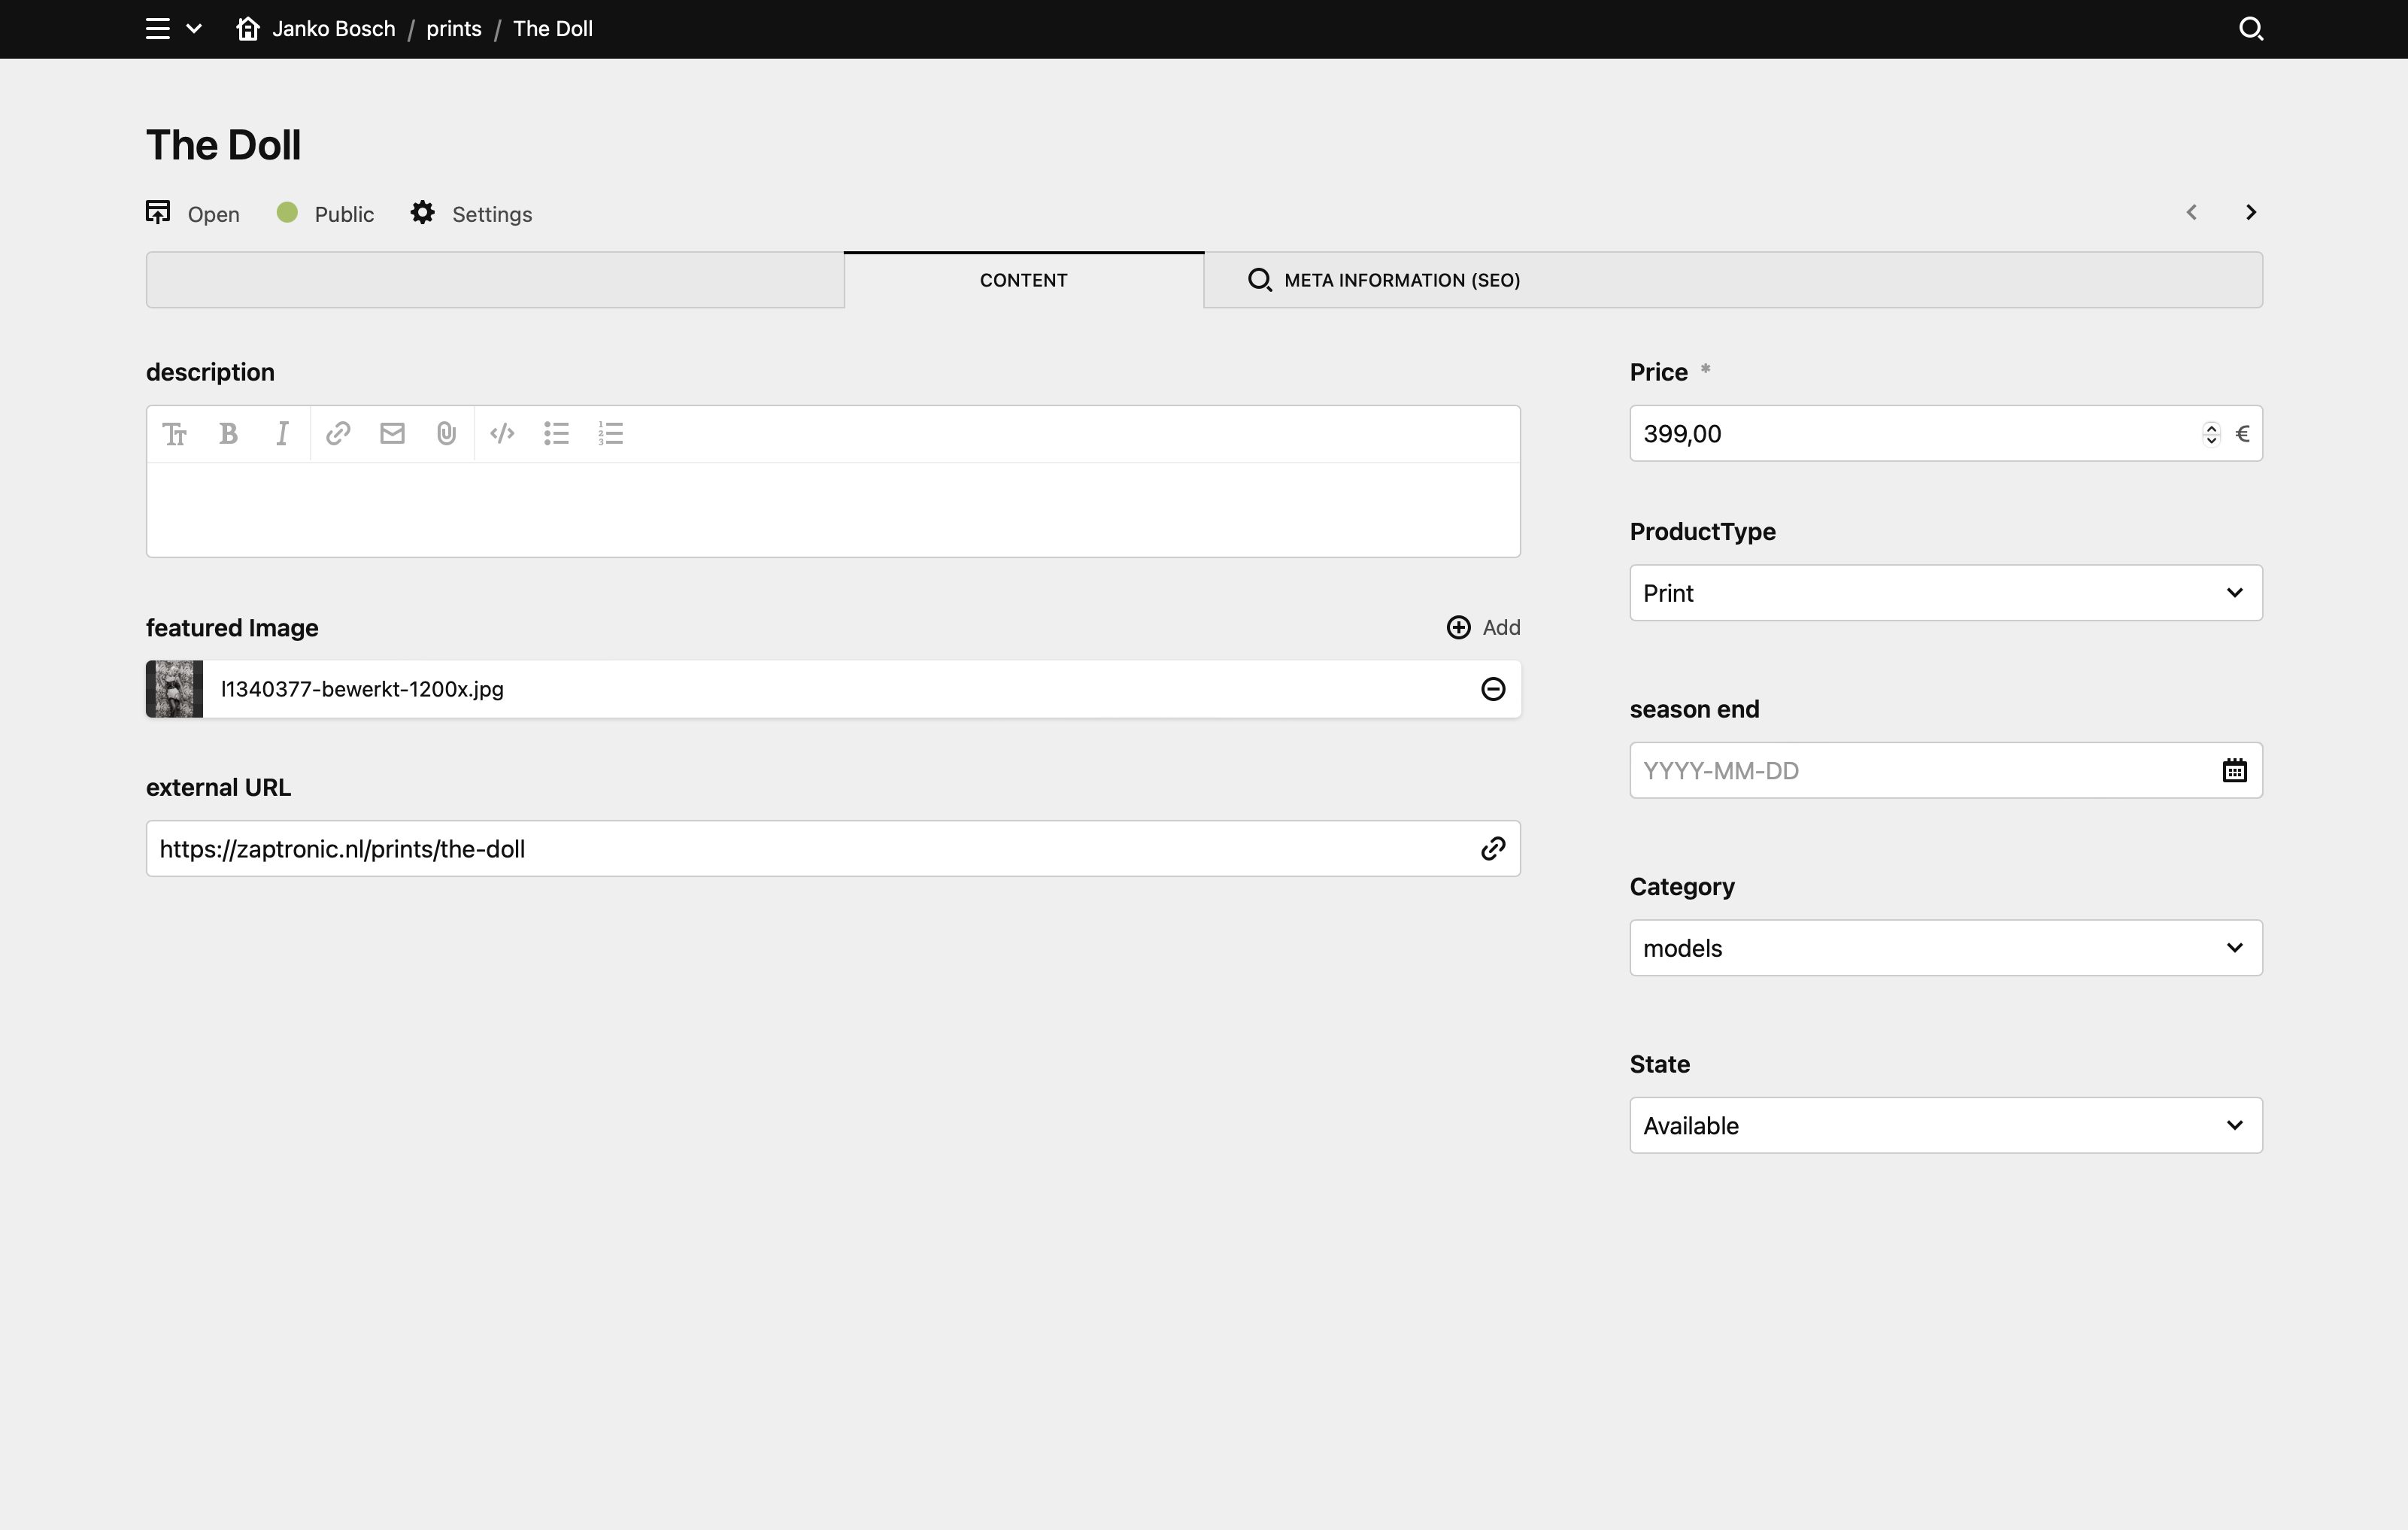Viewport: 2408px width, 1530px height.
Task: Attach a file with paperclip icon
Action: tap(446, 434)
